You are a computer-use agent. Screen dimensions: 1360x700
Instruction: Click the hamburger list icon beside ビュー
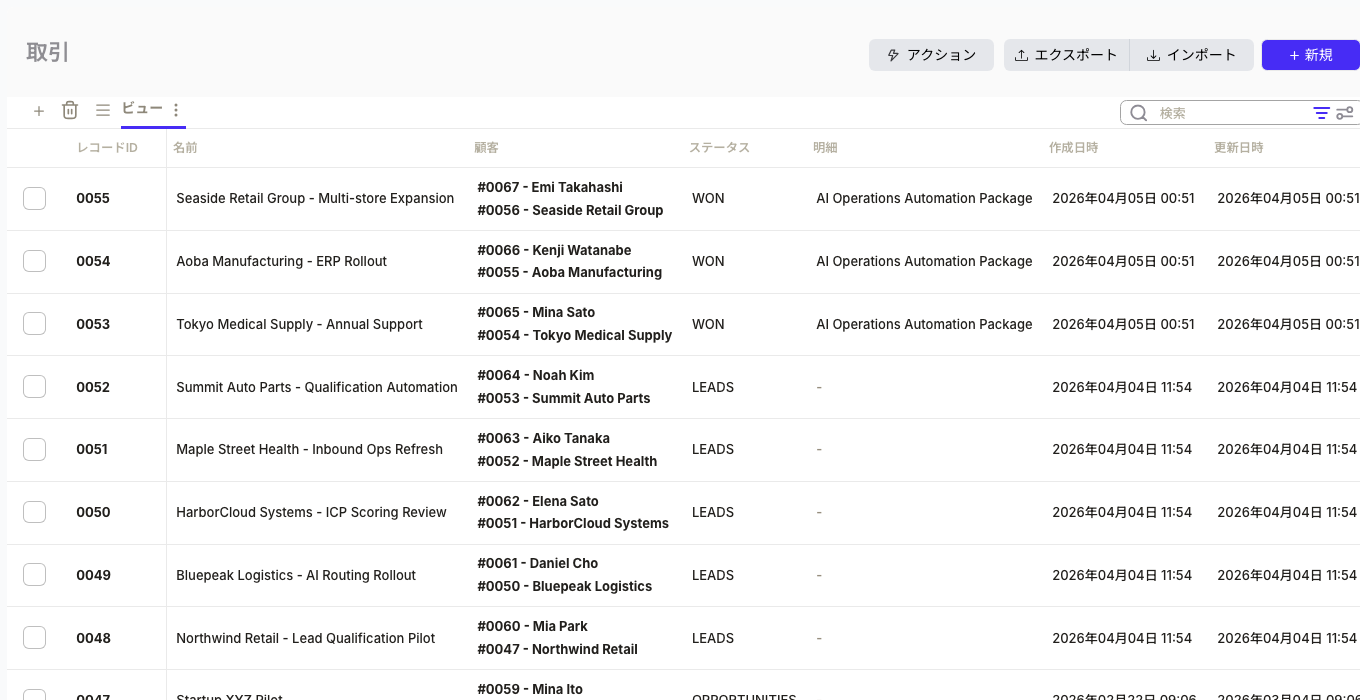103,110
